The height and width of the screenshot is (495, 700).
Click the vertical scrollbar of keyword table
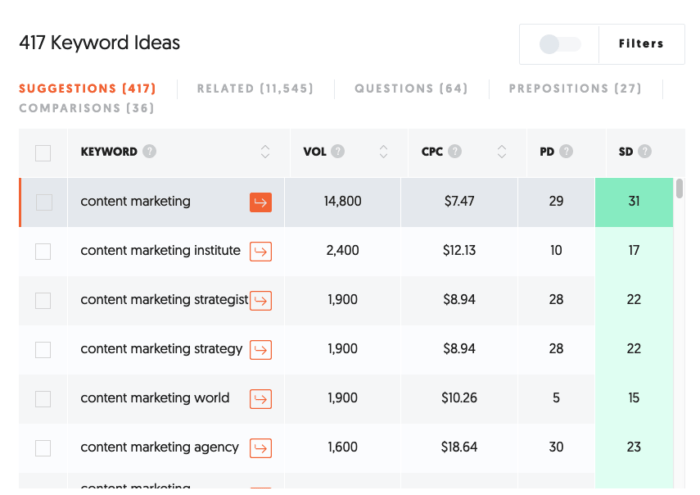coord(679,188)
